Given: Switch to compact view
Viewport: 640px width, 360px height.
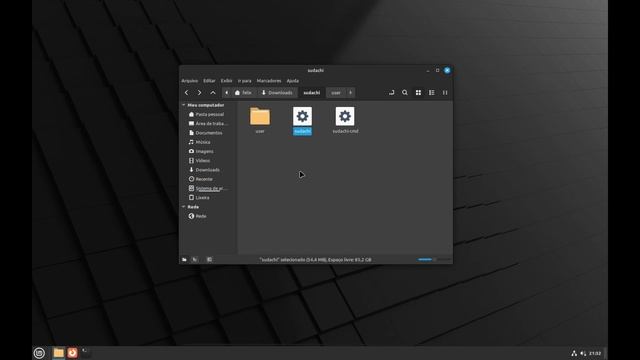Looking at the screenshot, I should coord(445,93).
